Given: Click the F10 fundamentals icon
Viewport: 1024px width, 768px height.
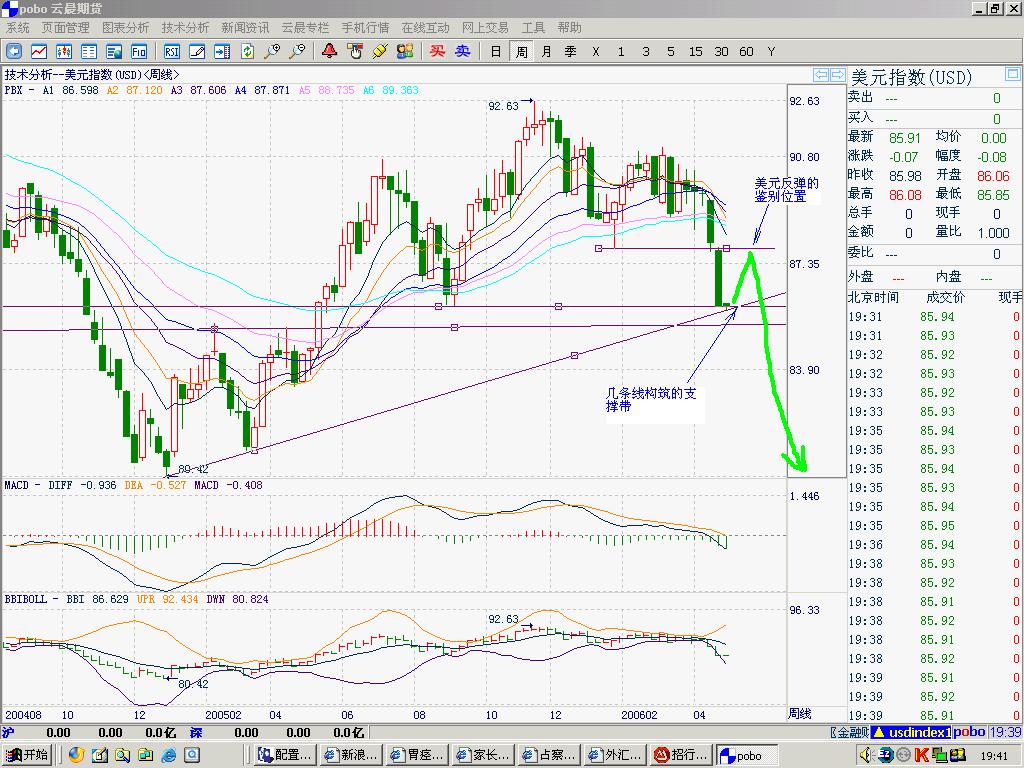Looking at the screenshot, I should 139,51.
